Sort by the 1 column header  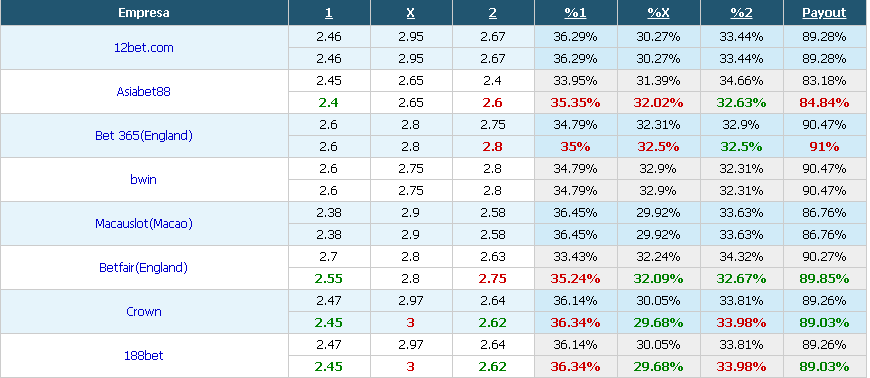pos(329,13)
